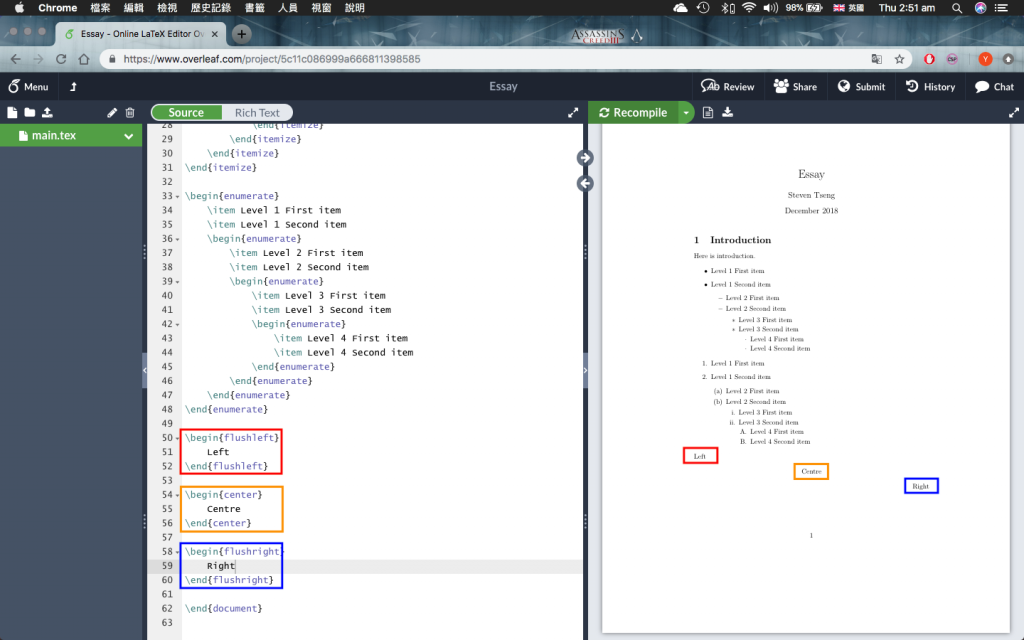Image resolution: width=1024 pixels, height=640 pixels.
Task: Delete file trash icon
Action: [x=130, y=112]
